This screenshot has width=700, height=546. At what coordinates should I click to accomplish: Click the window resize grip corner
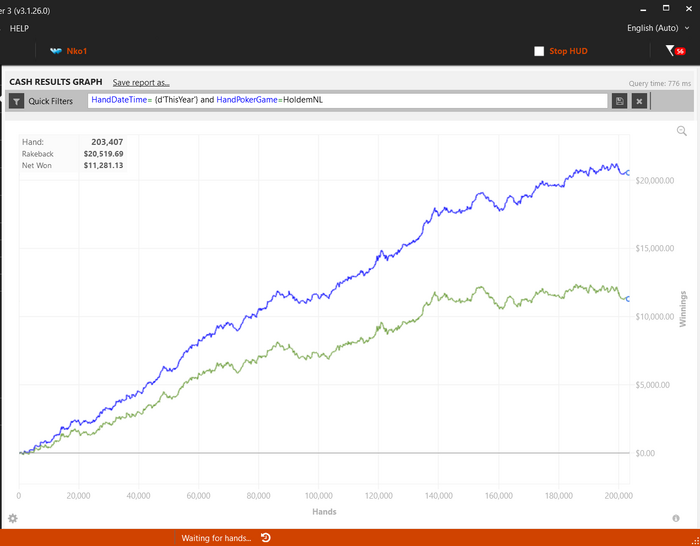click(x=696, y=542)
